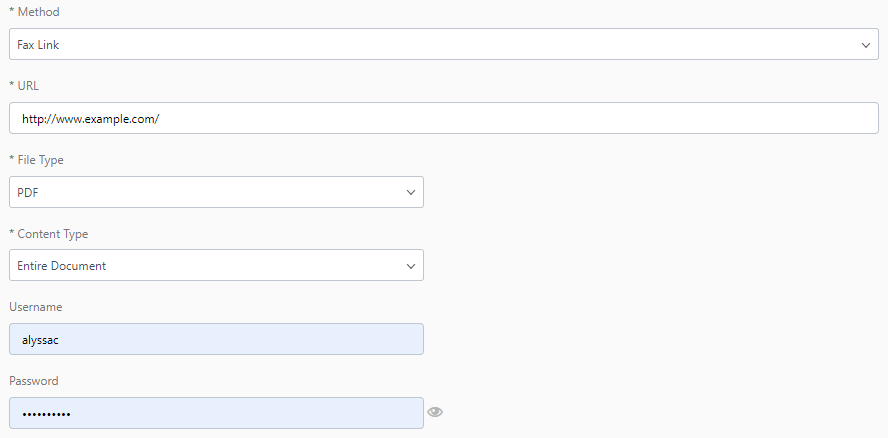Place cursor in the 'alyssac' username text
This screenshot has width=888, height=438.
pos(41,340)
